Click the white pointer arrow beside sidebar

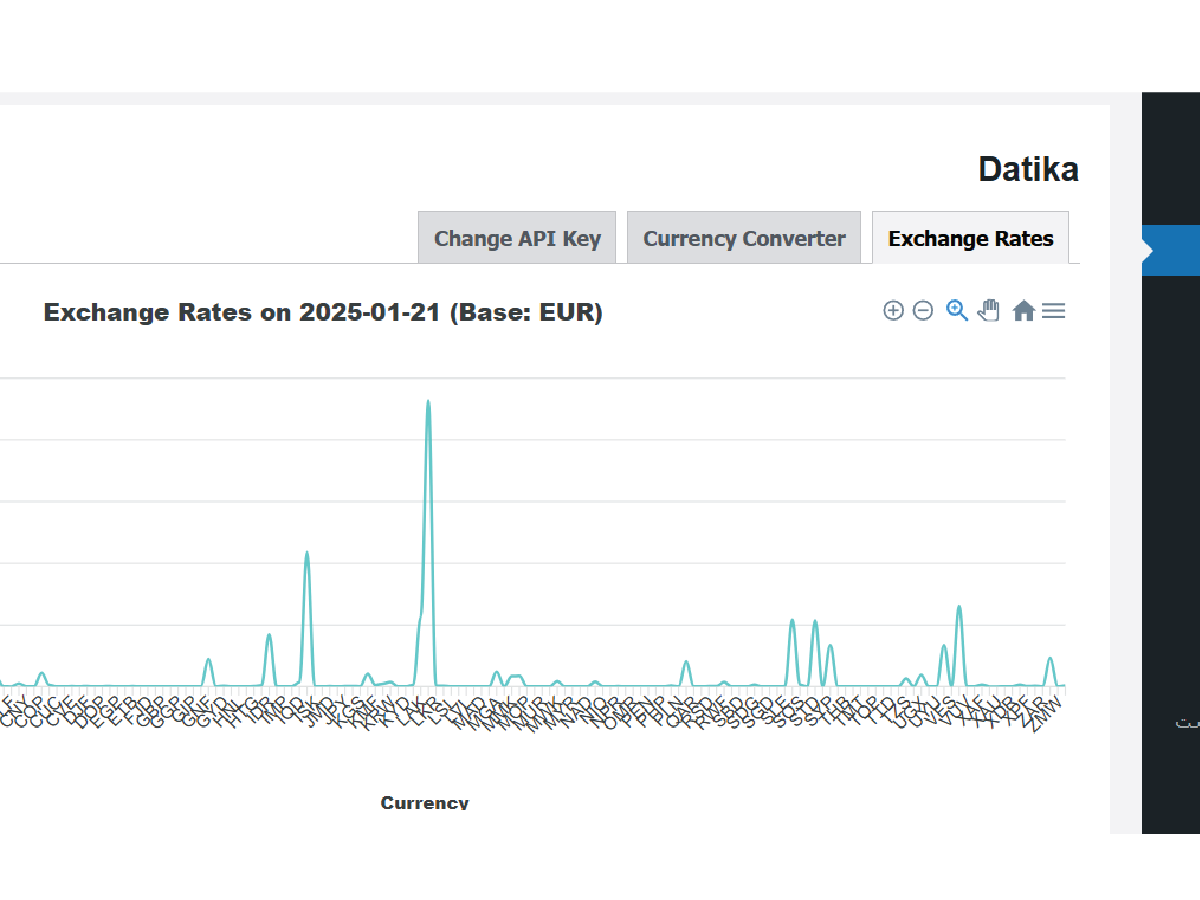[x=1147, y=250]
